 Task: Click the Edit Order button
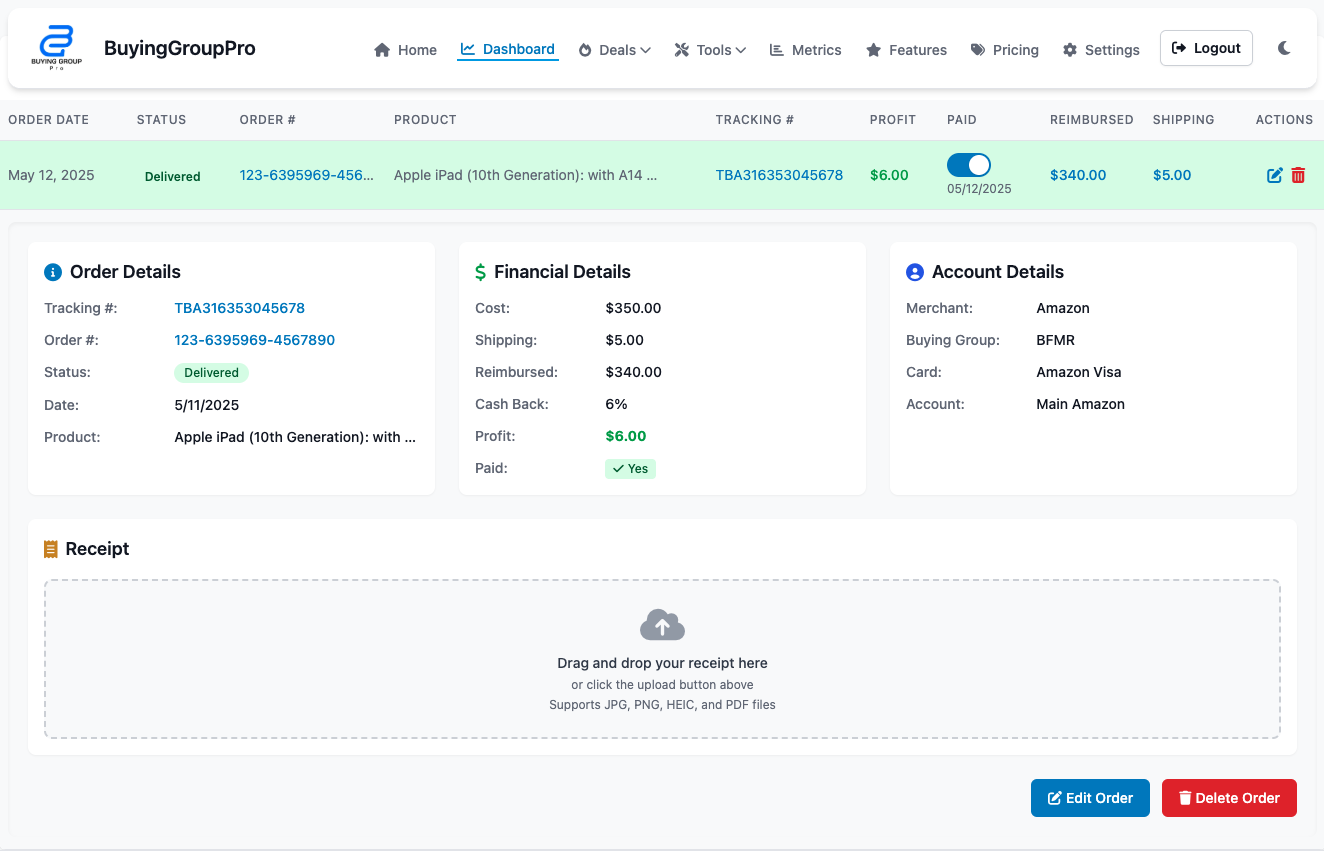tap(1090, 798)
